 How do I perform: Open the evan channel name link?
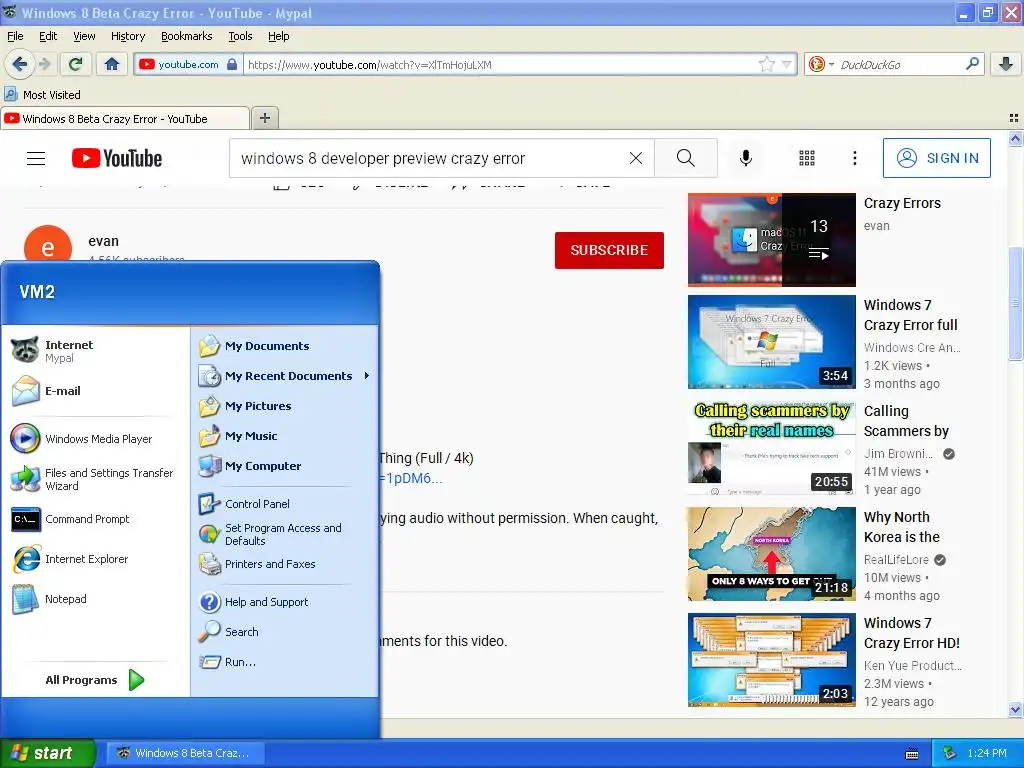click(x=103, y=241)
